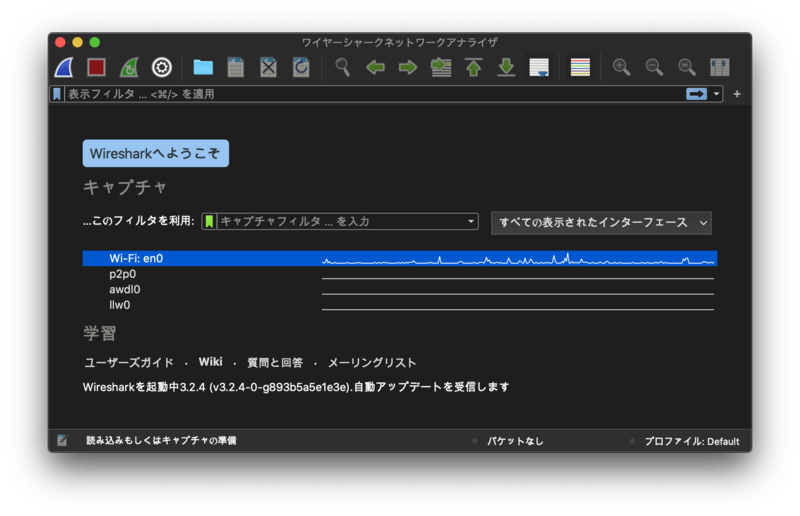Open ユーザーズガイド link
The height and width of the screenshot is (516, 800).
click(129, 363)
